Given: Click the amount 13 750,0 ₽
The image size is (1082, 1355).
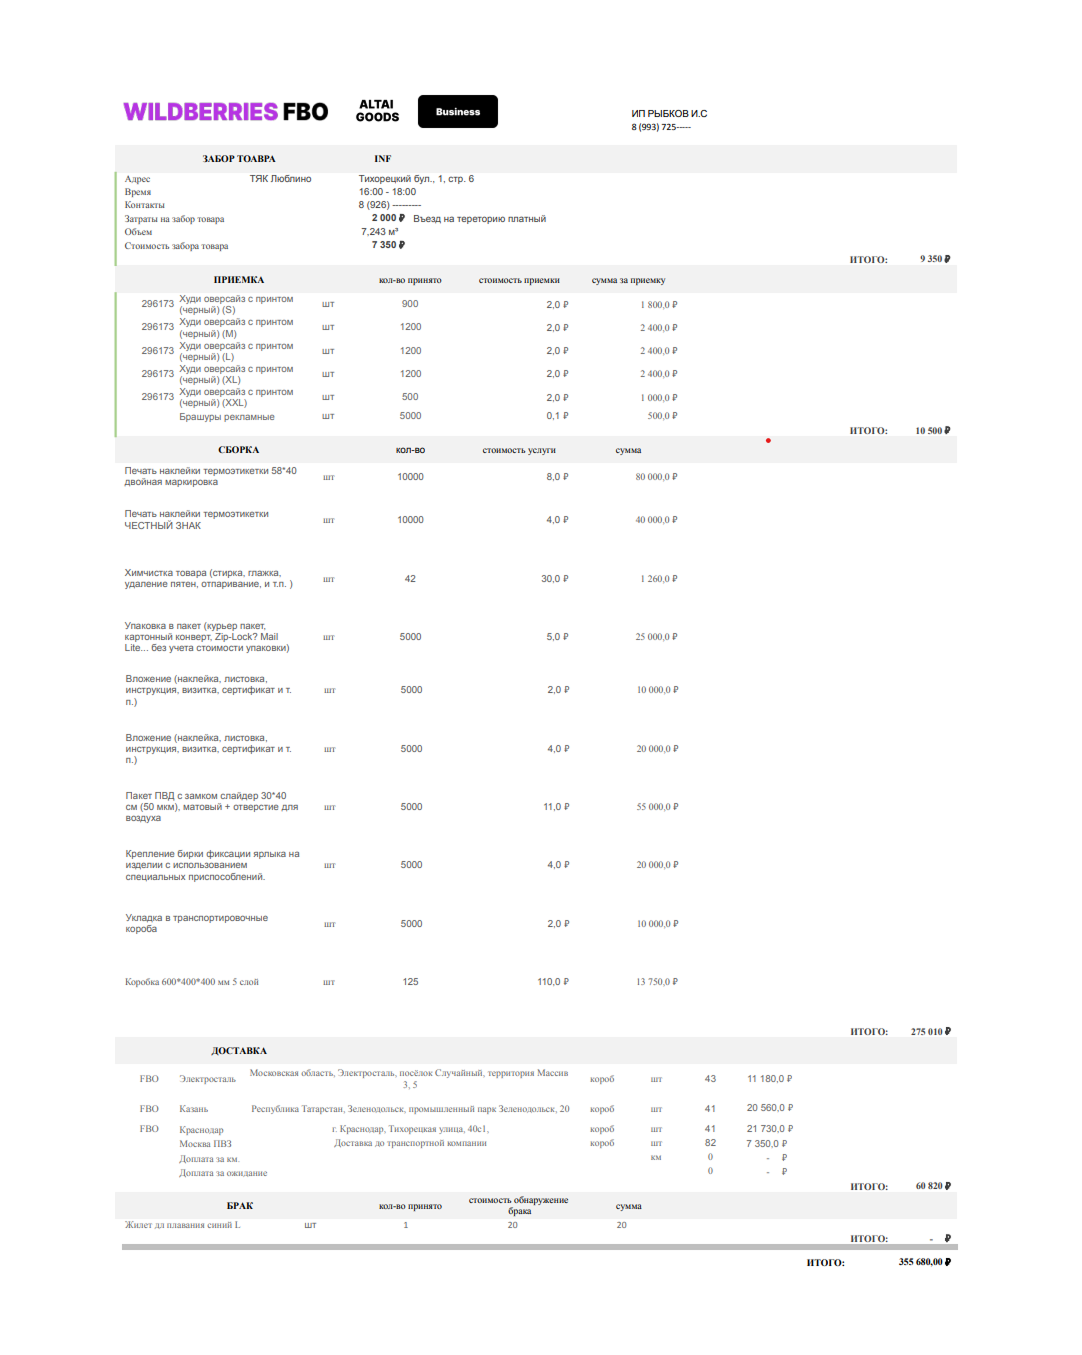Looking at the screenshot, I should [x=657, y=982].
